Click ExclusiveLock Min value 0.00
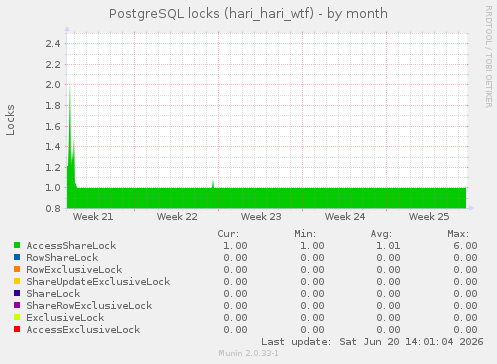 312,318
